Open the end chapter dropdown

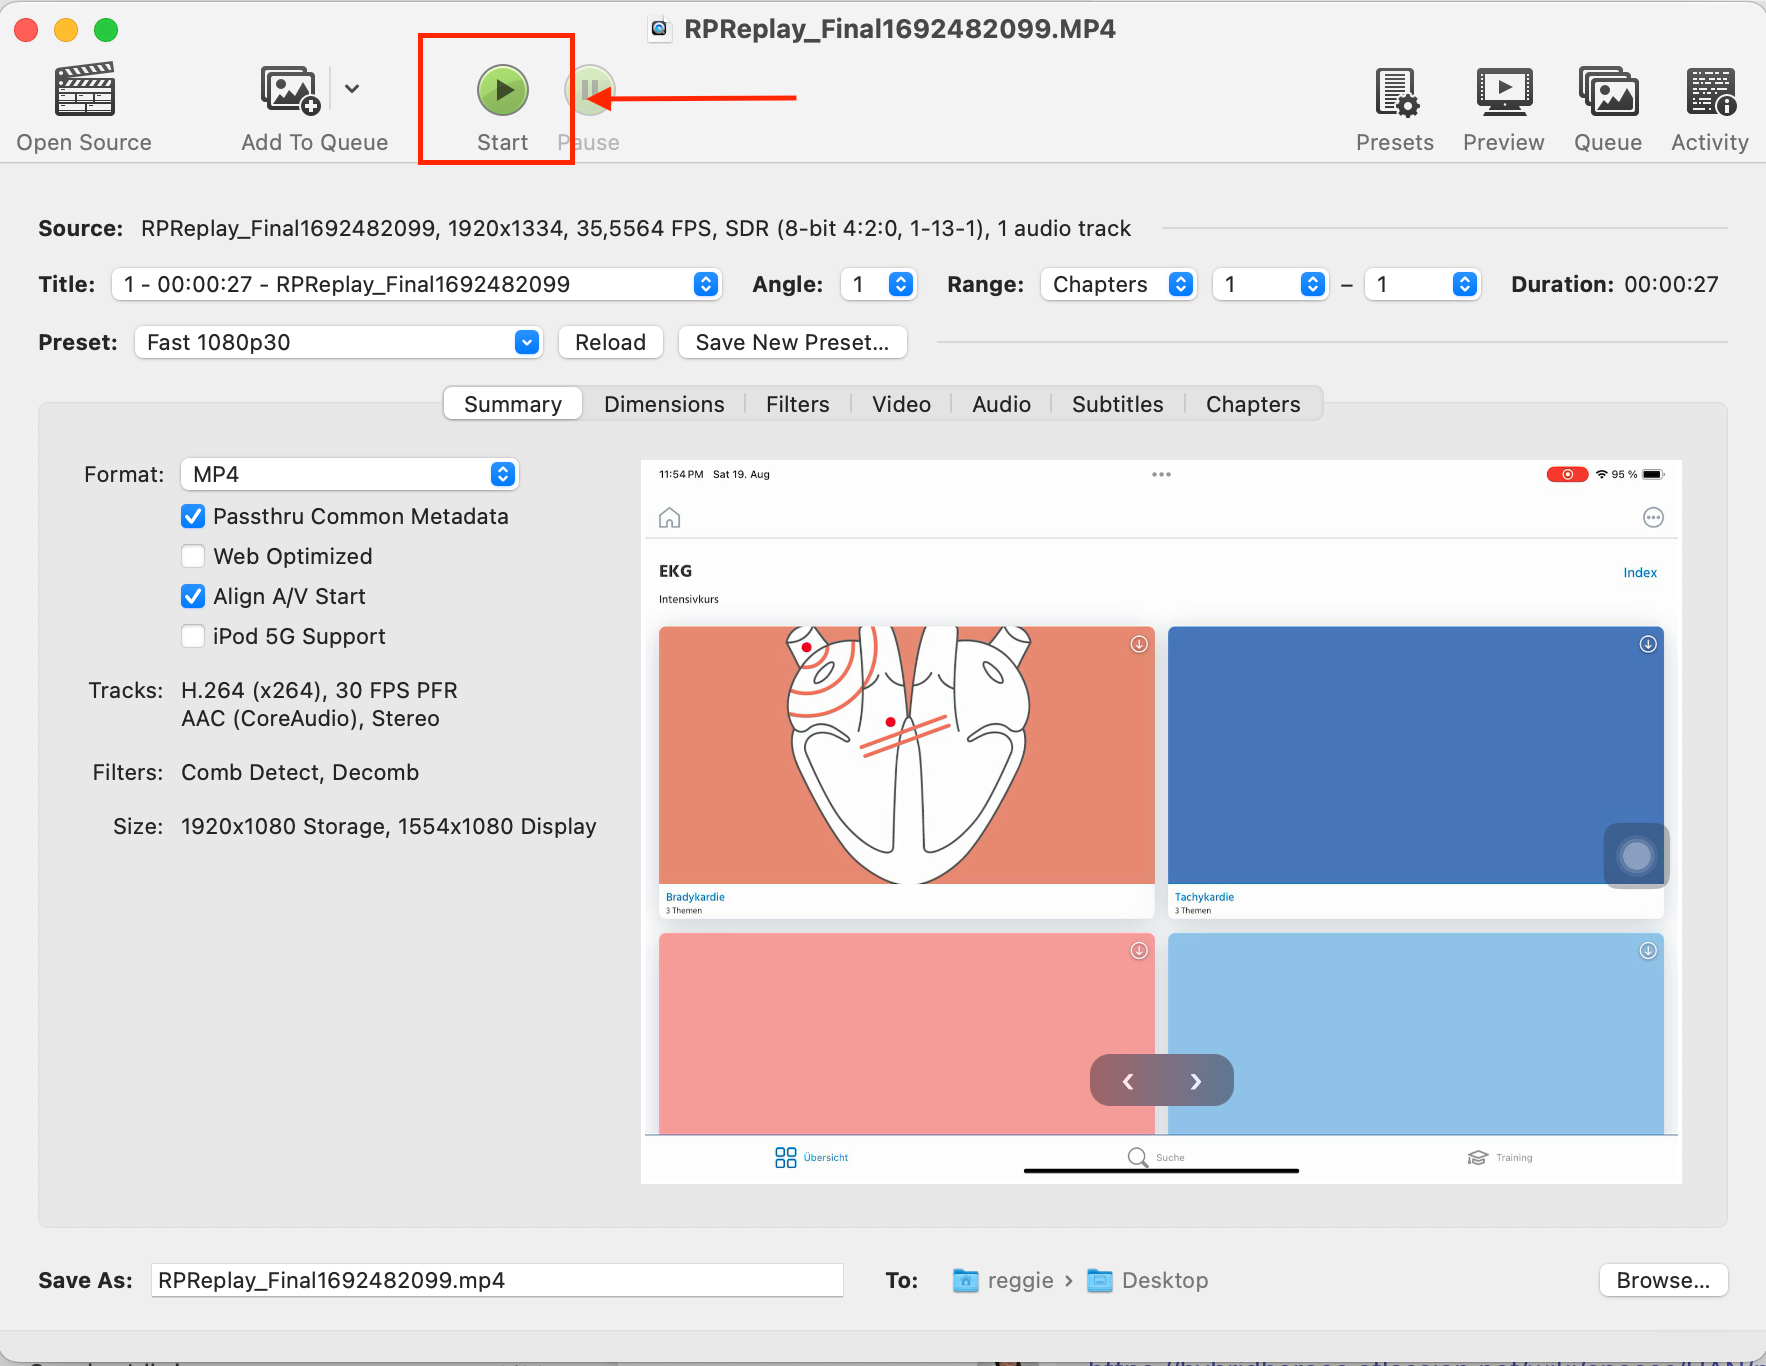tap(1422, 284)
